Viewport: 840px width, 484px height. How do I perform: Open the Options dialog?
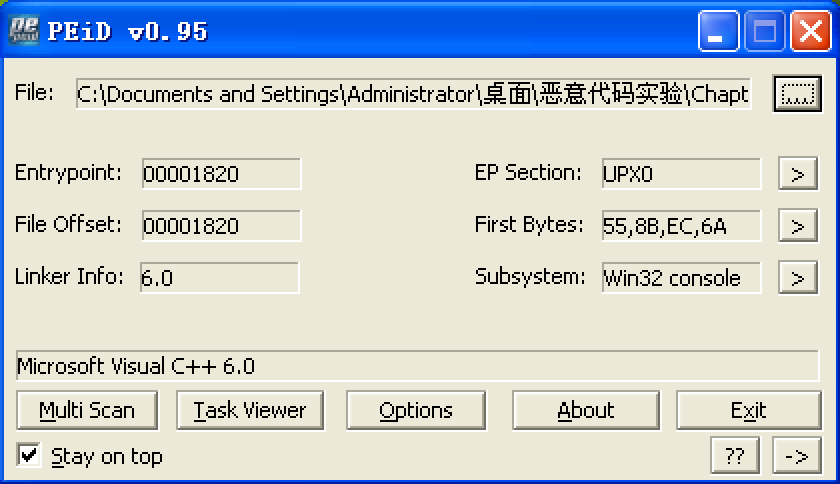click(x=416, y=411)
